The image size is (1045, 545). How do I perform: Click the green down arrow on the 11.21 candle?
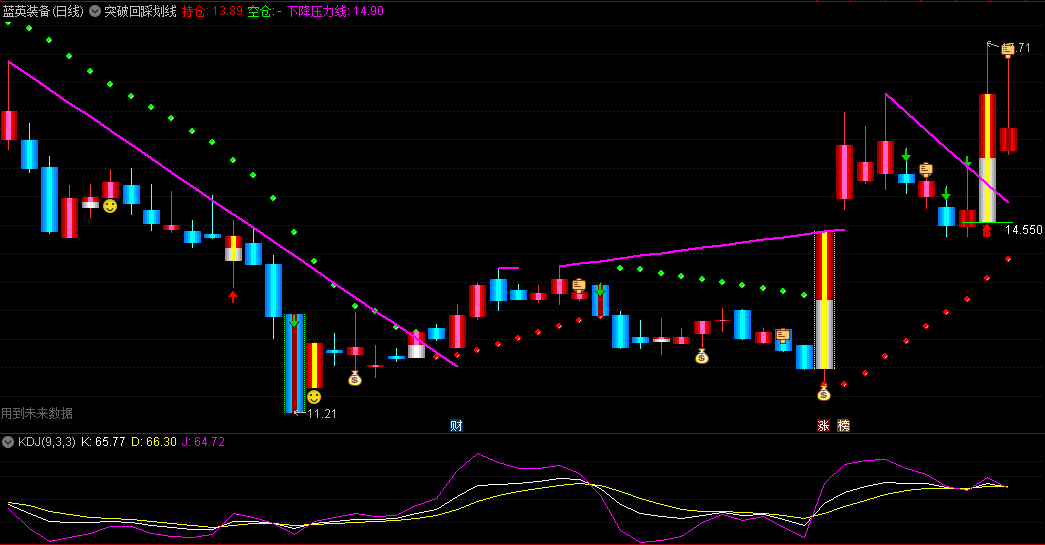coord(293,321)
